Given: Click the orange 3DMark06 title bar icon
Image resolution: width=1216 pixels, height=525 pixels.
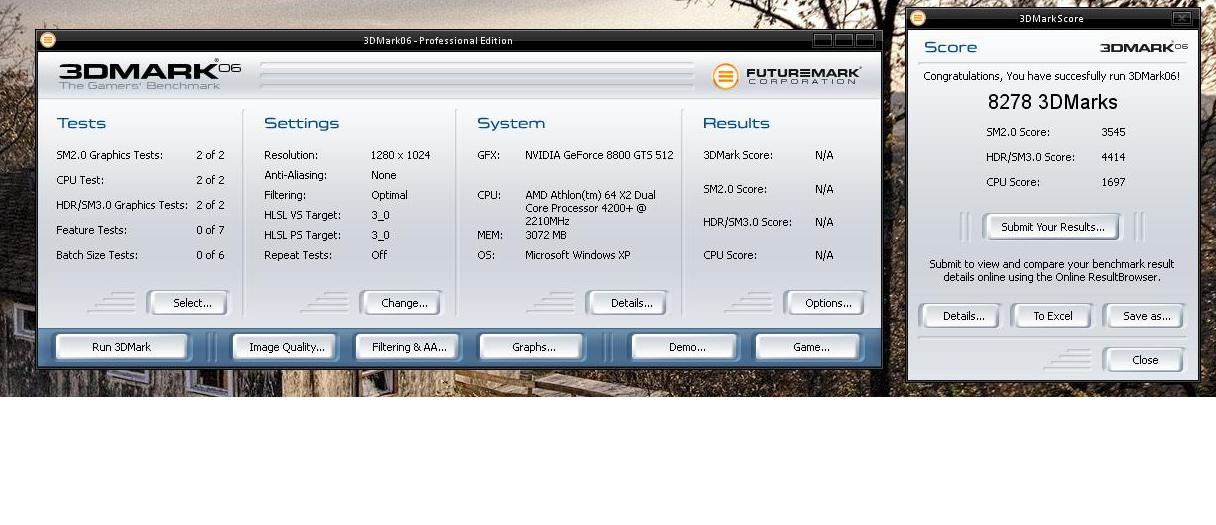Looking at the screenshot, I should pyautogui.click(x=48, y=40).
